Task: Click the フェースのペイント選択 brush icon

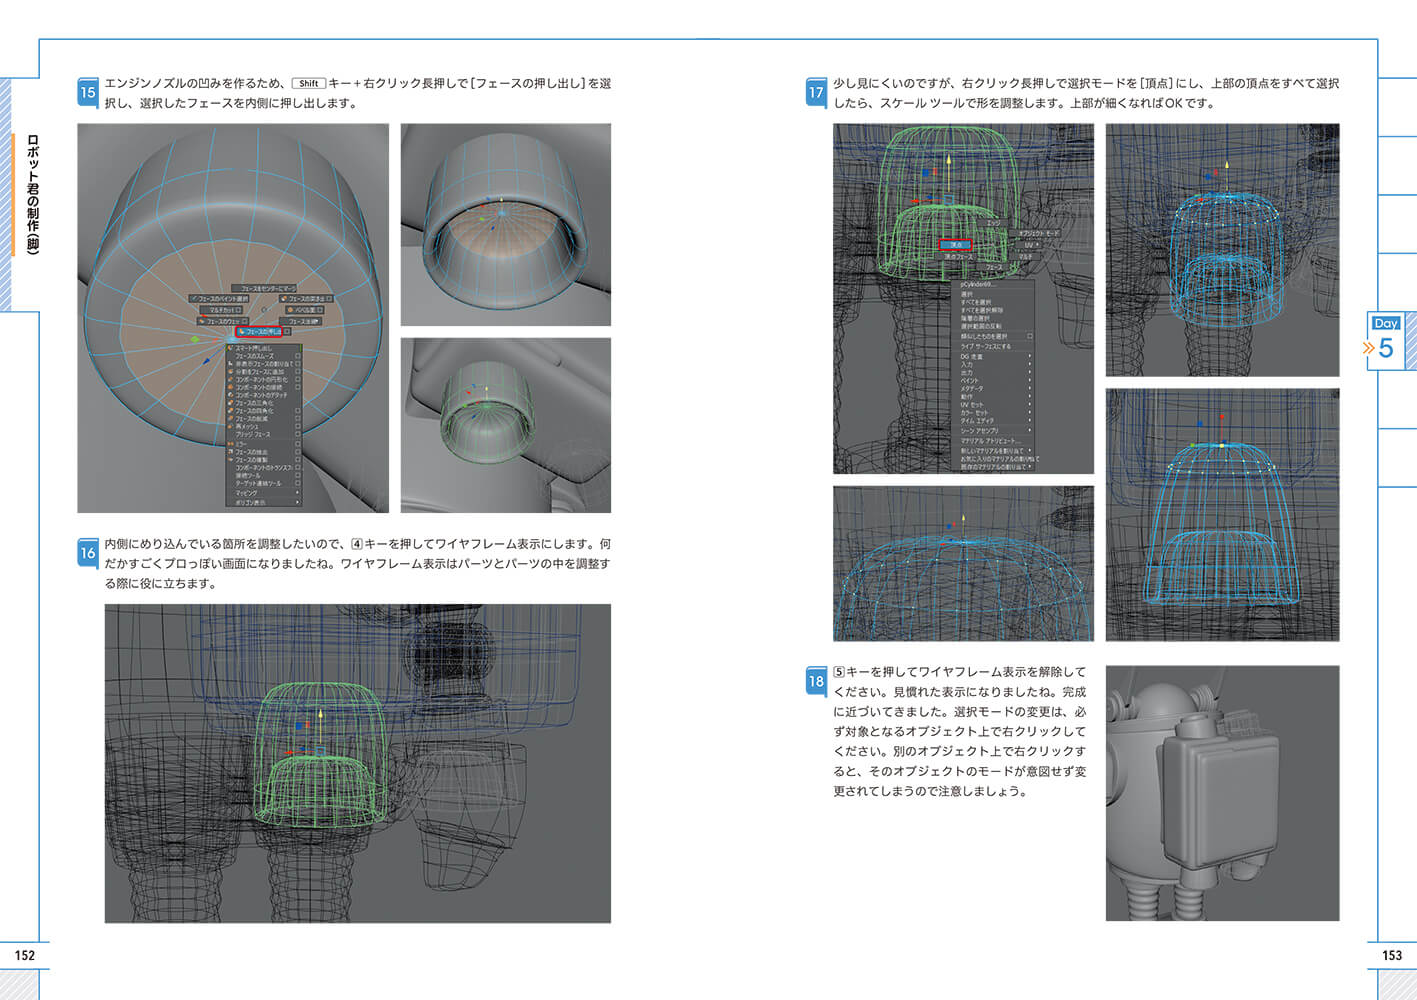Action: 193,299
